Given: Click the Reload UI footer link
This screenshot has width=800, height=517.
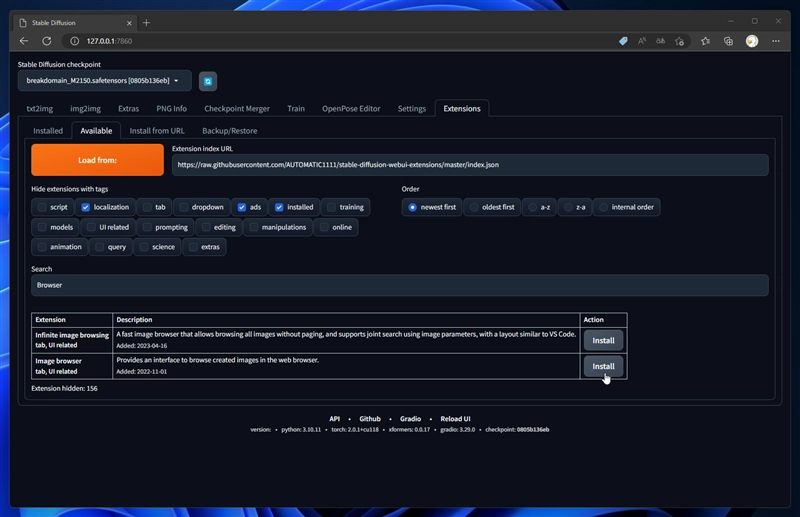Looking at the screenshot, I should pyautogui.click(x=455, y=418).
